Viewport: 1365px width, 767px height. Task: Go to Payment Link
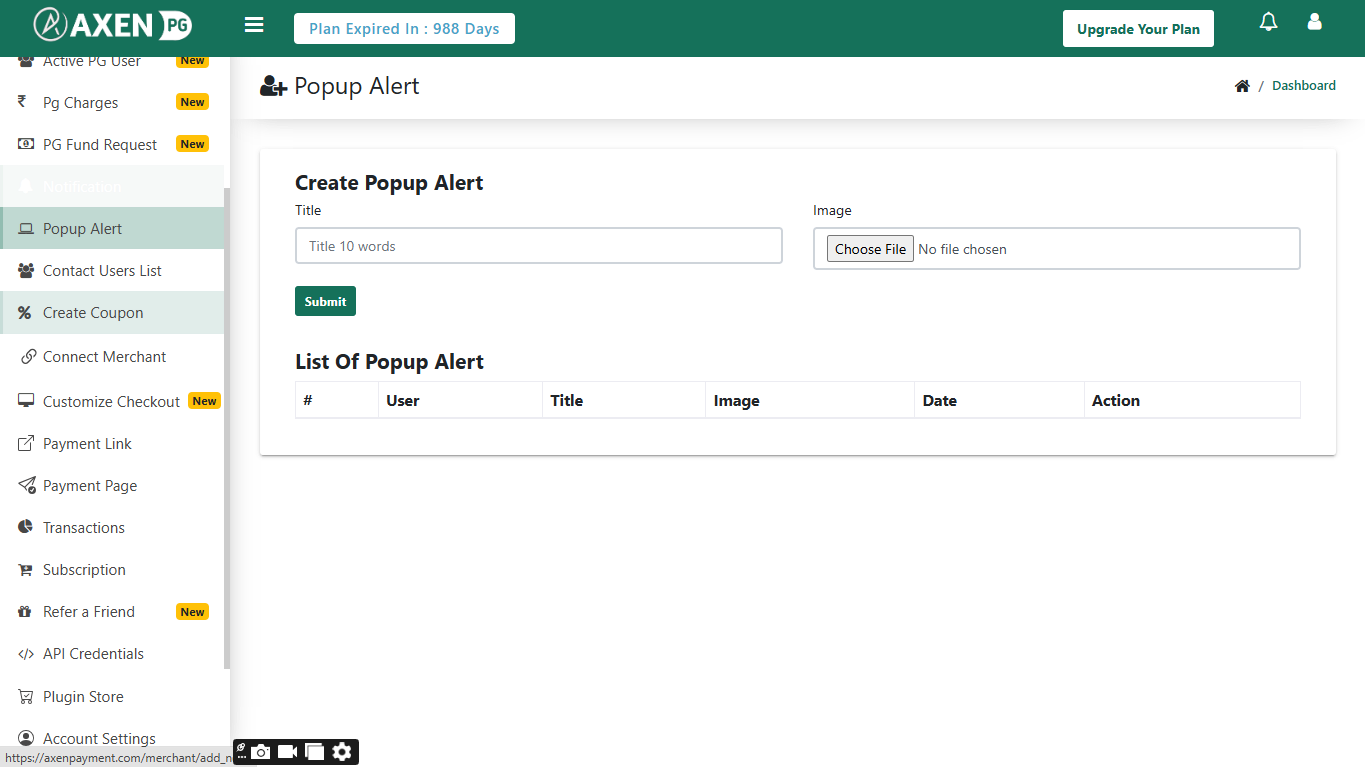tap(112, 443)
